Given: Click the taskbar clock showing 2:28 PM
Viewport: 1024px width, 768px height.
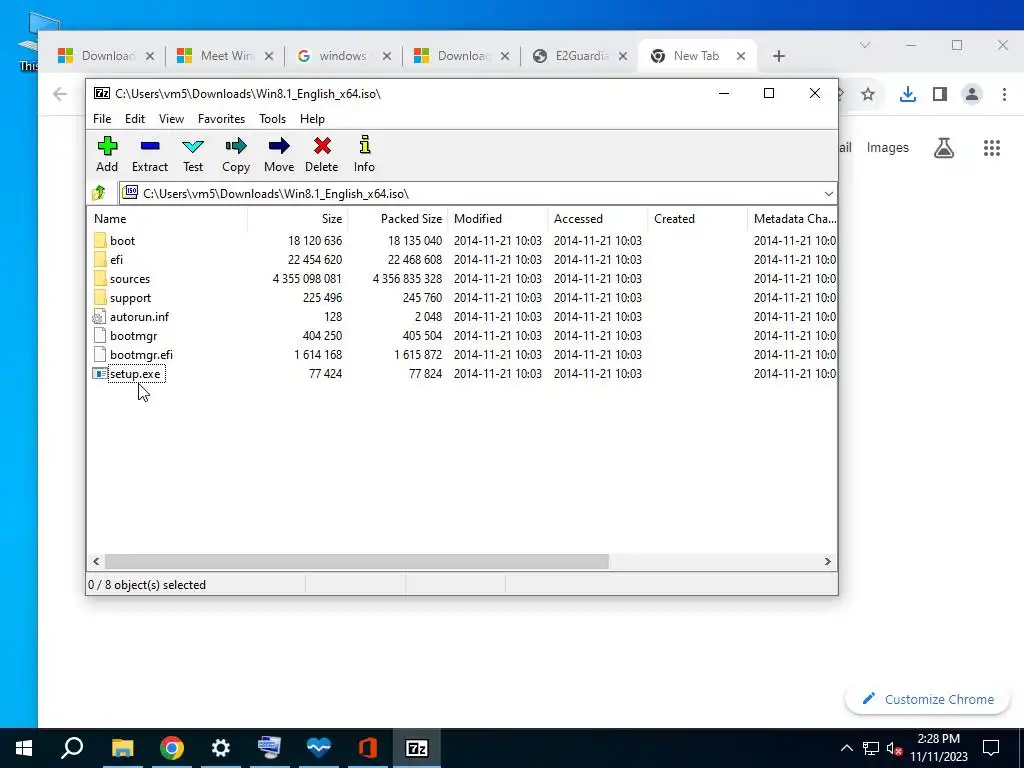Looking at the screenshot, I should point(939,748).
